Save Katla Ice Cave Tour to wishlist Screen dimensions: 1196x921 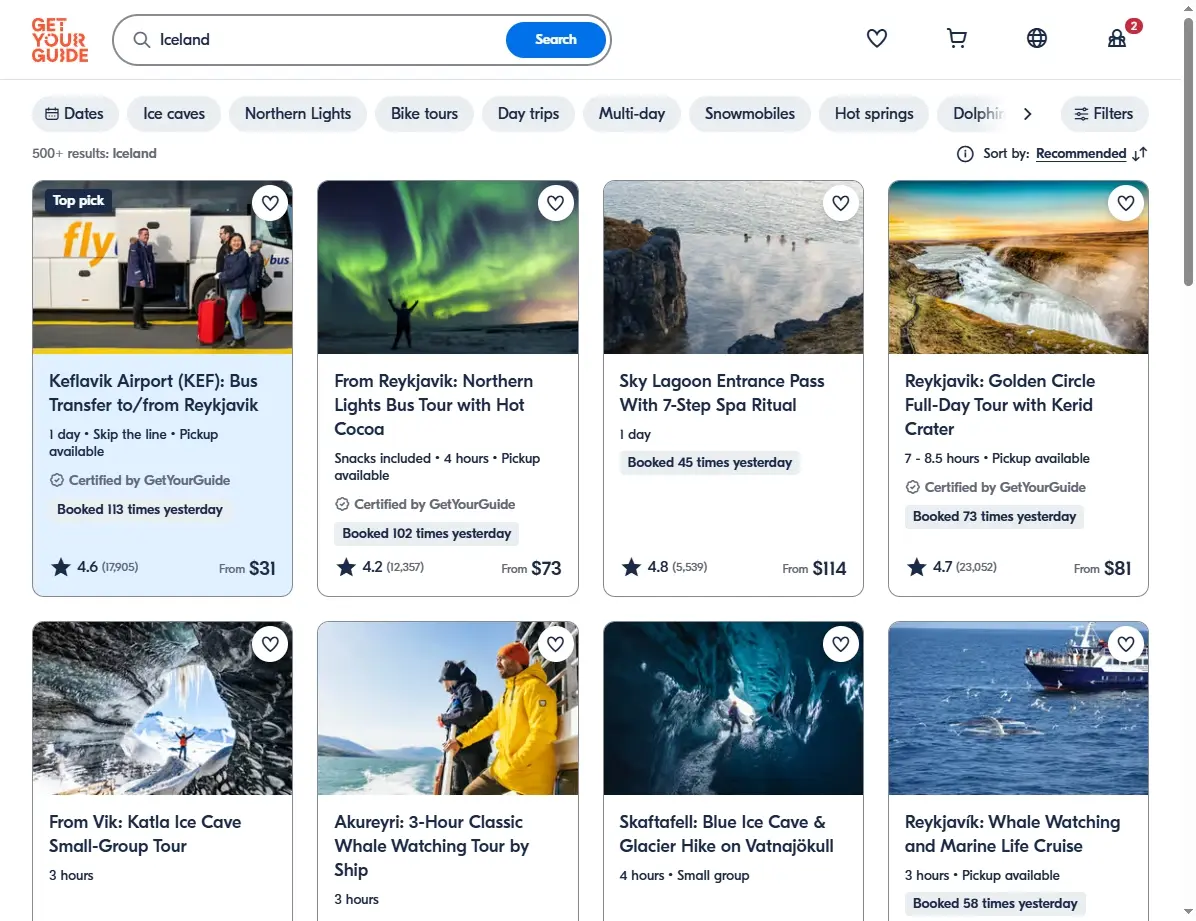click(x=270, y=644)
